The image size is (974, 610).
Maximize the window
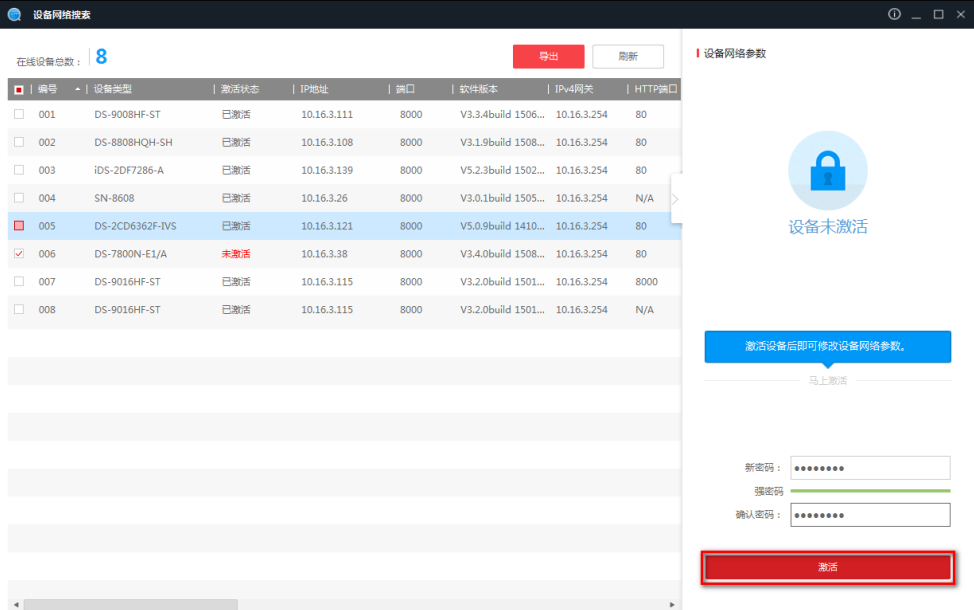tap(939, 14)
